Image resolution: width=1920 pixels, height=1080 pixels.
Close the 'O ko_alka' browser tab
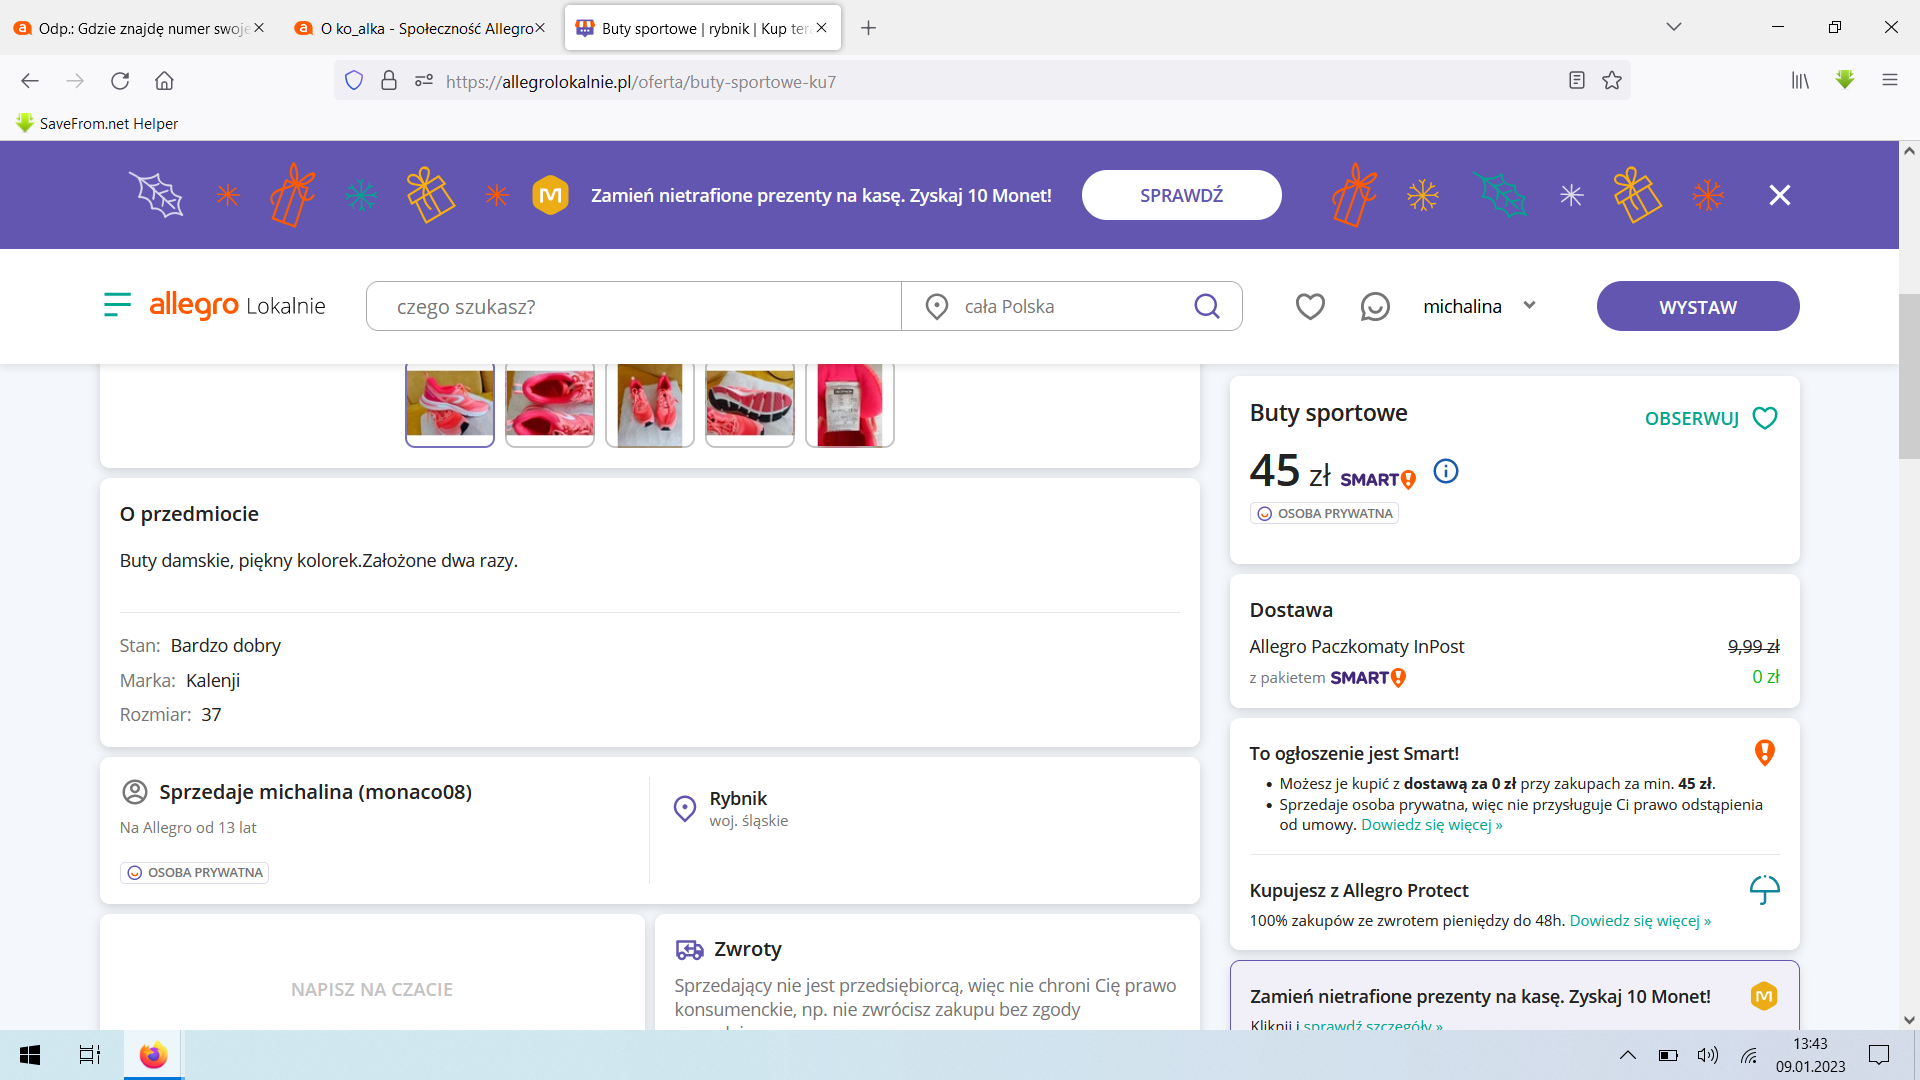tap(540, 28)
